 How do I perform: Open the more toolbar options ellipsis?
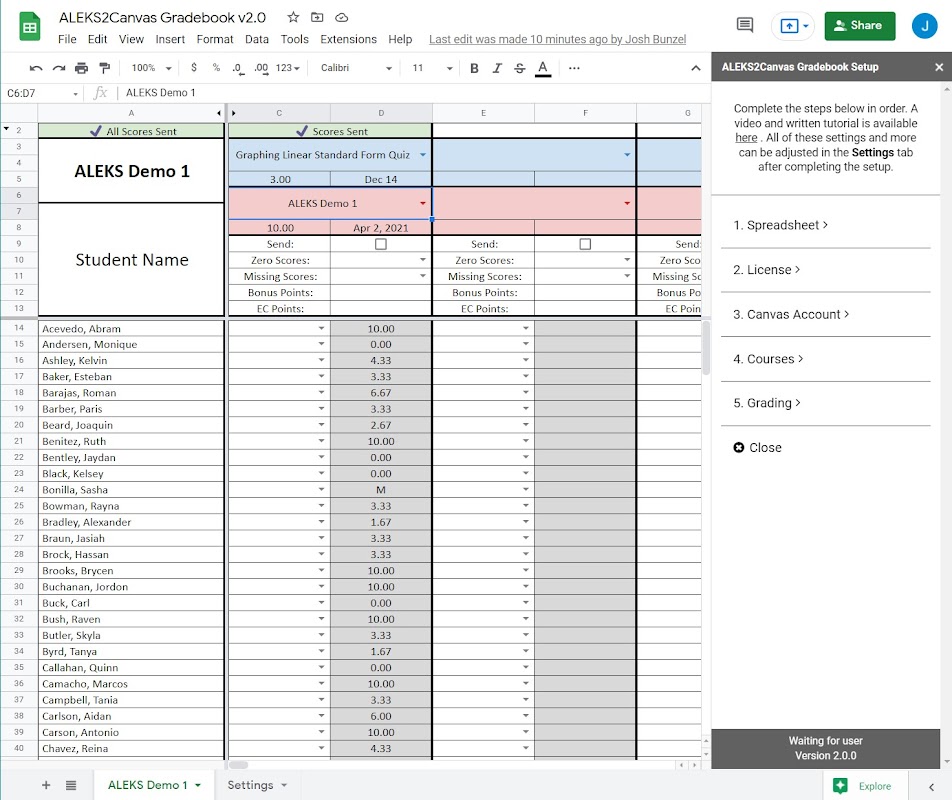[x=574, y=68]
